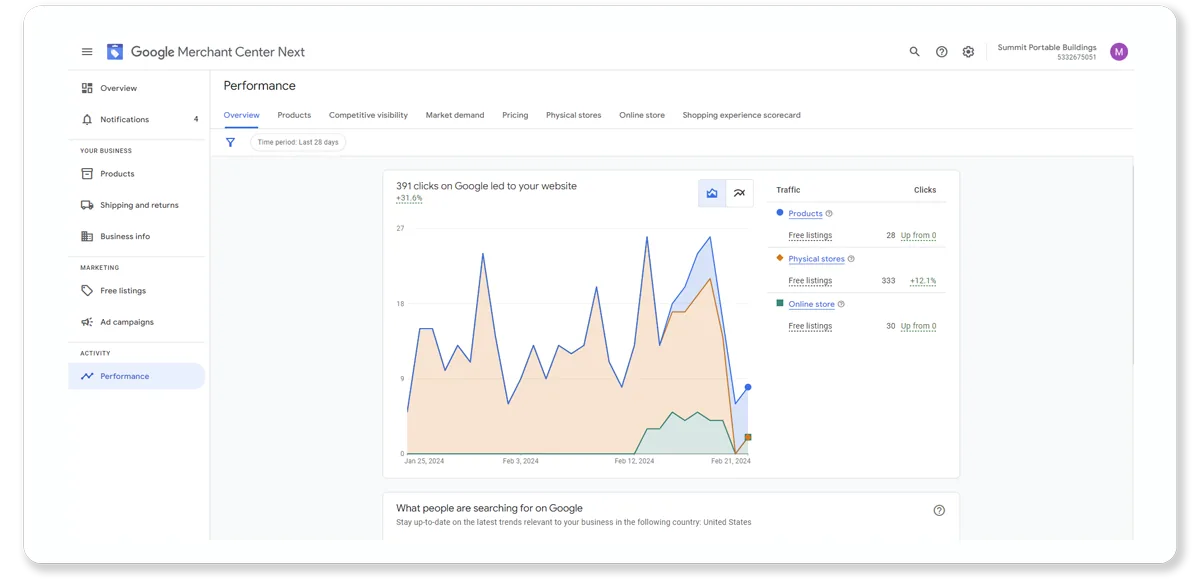Click the green Online store legend square
Viewport: 1200px width, 580px height.
780,303
